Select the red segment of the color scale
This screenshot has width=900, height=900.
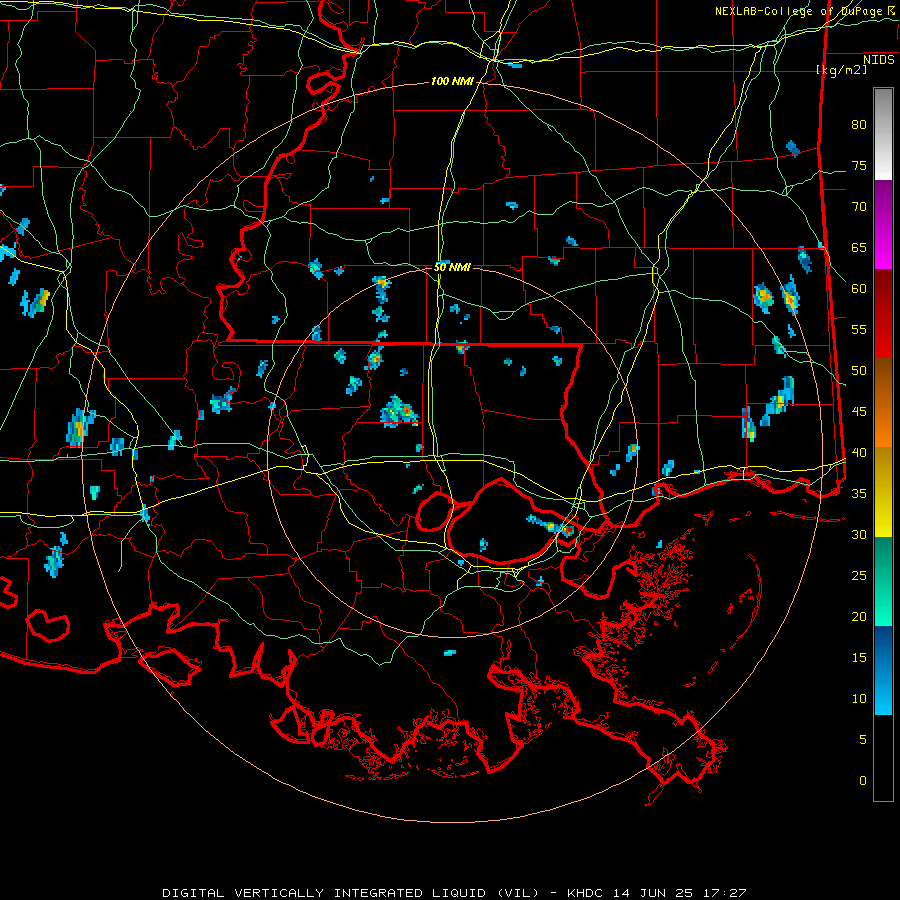click(883, 313)
